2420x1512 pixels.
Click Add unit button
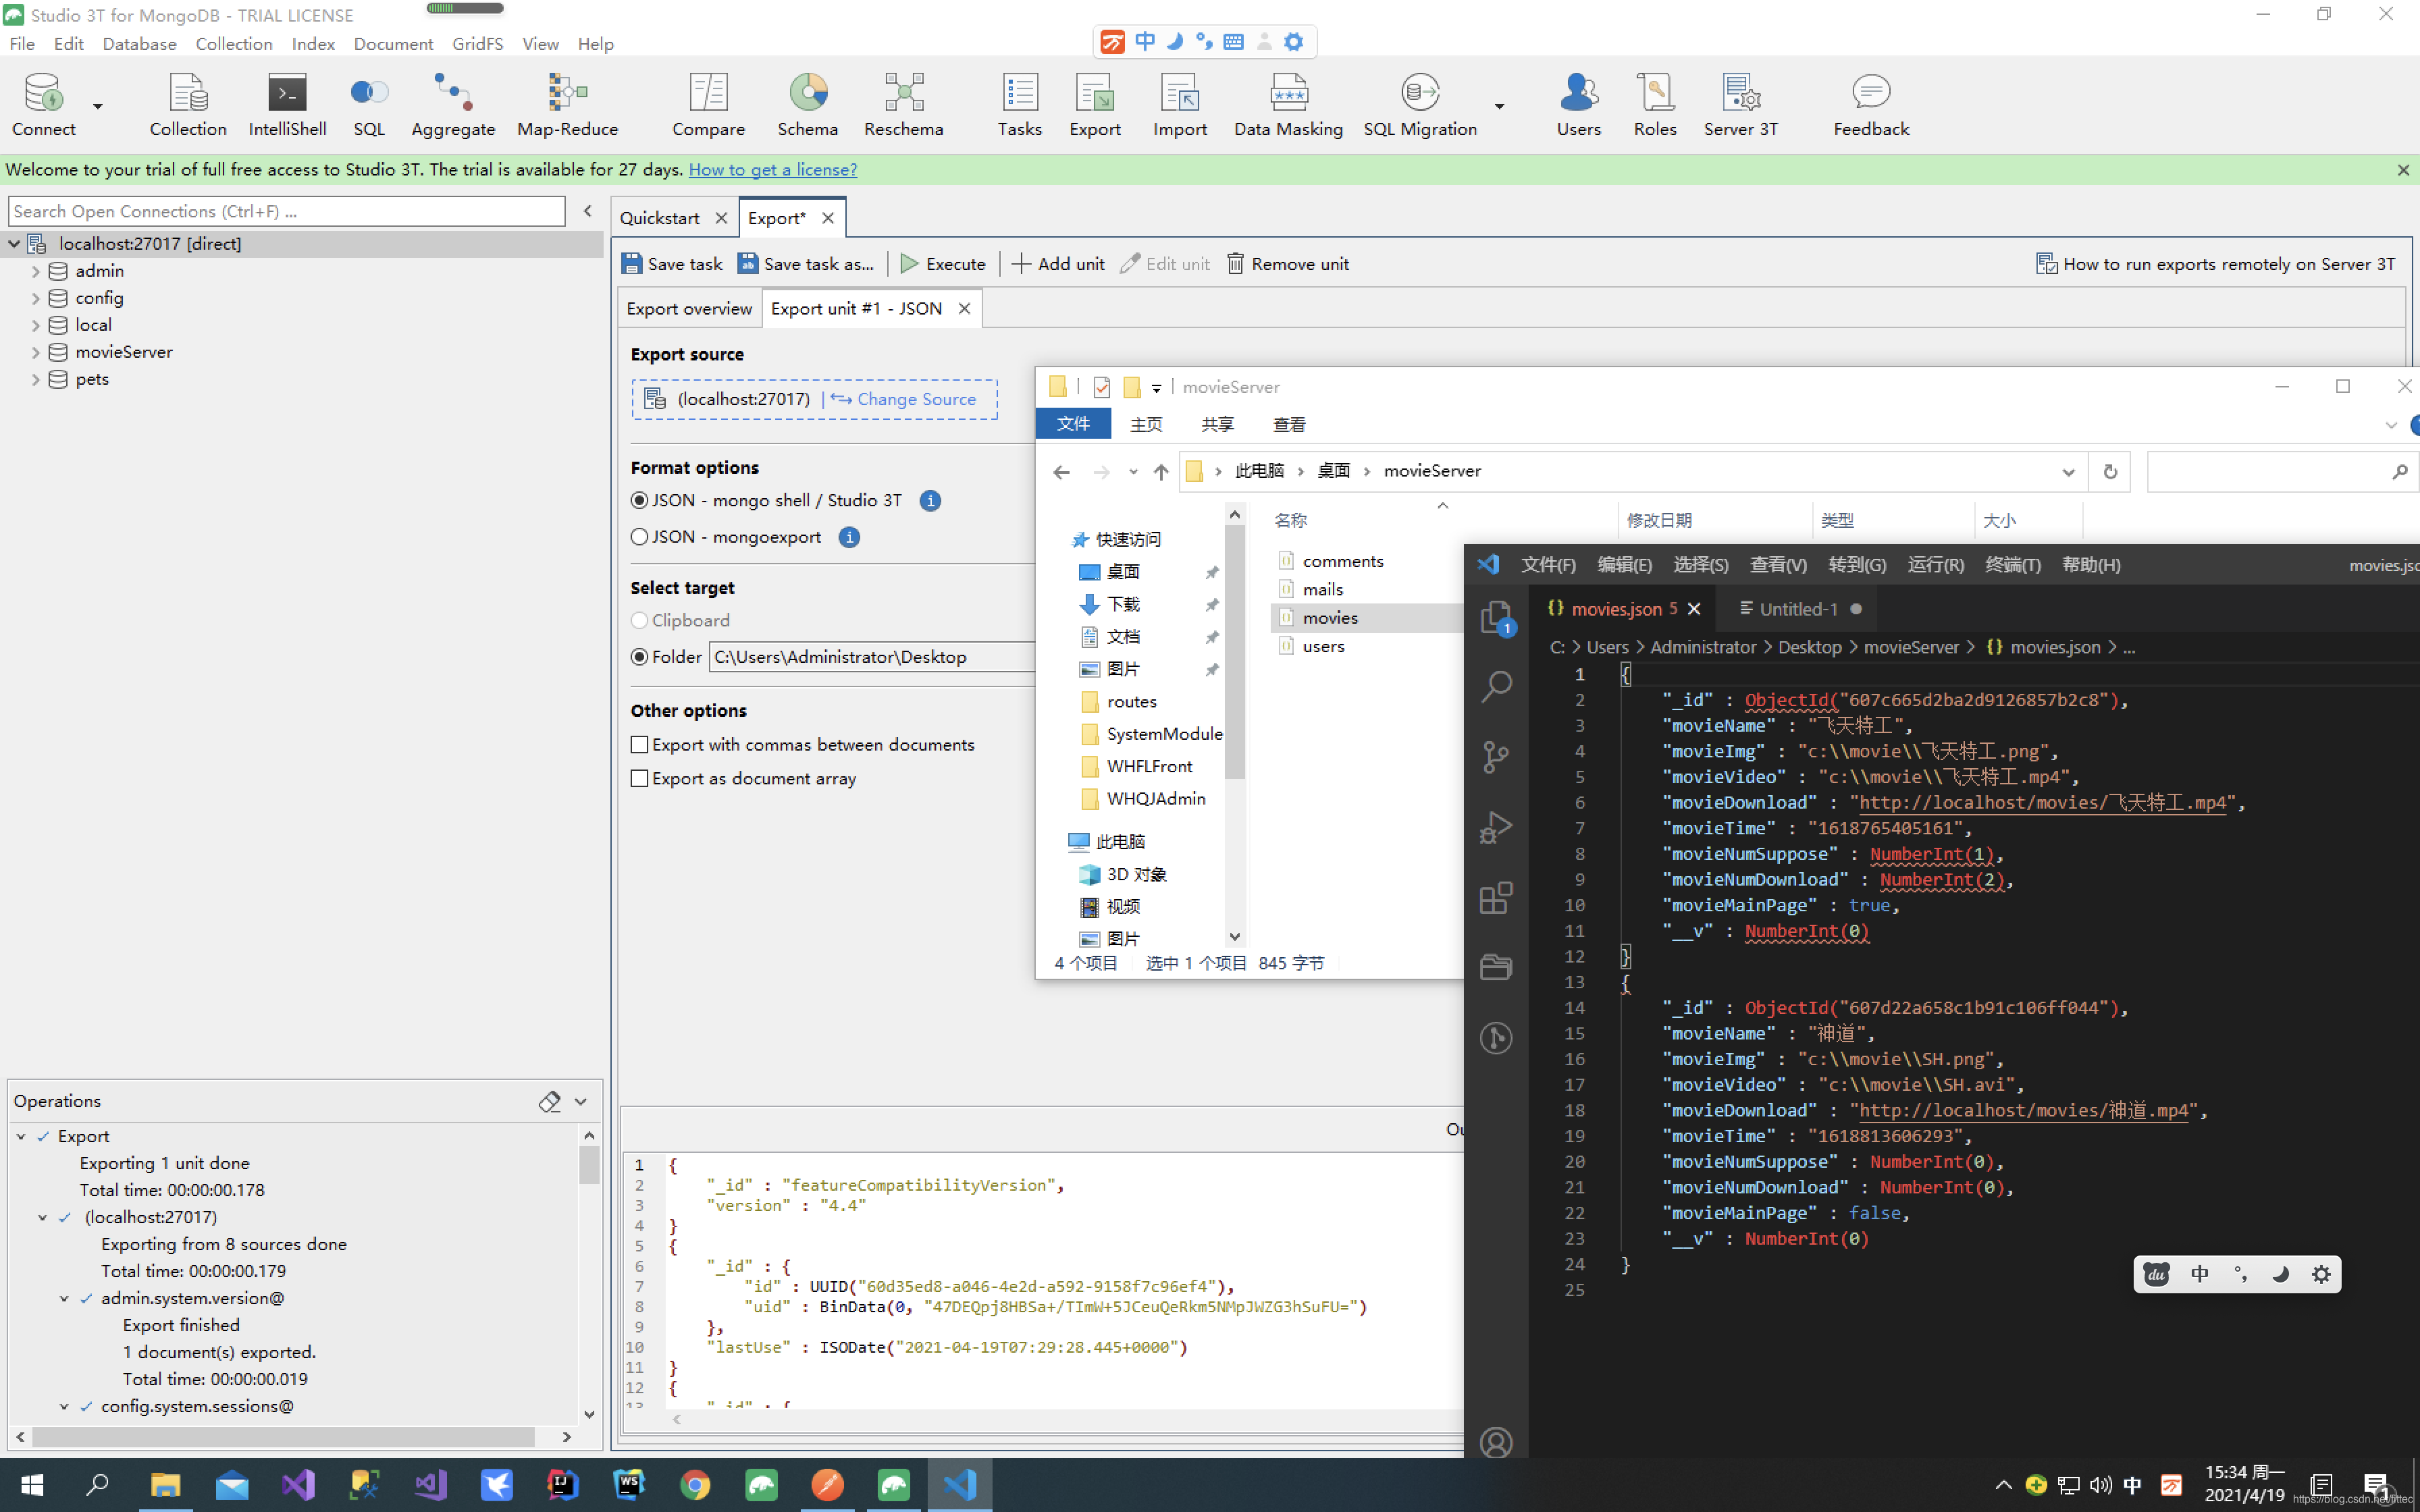tap(1058, 264)
